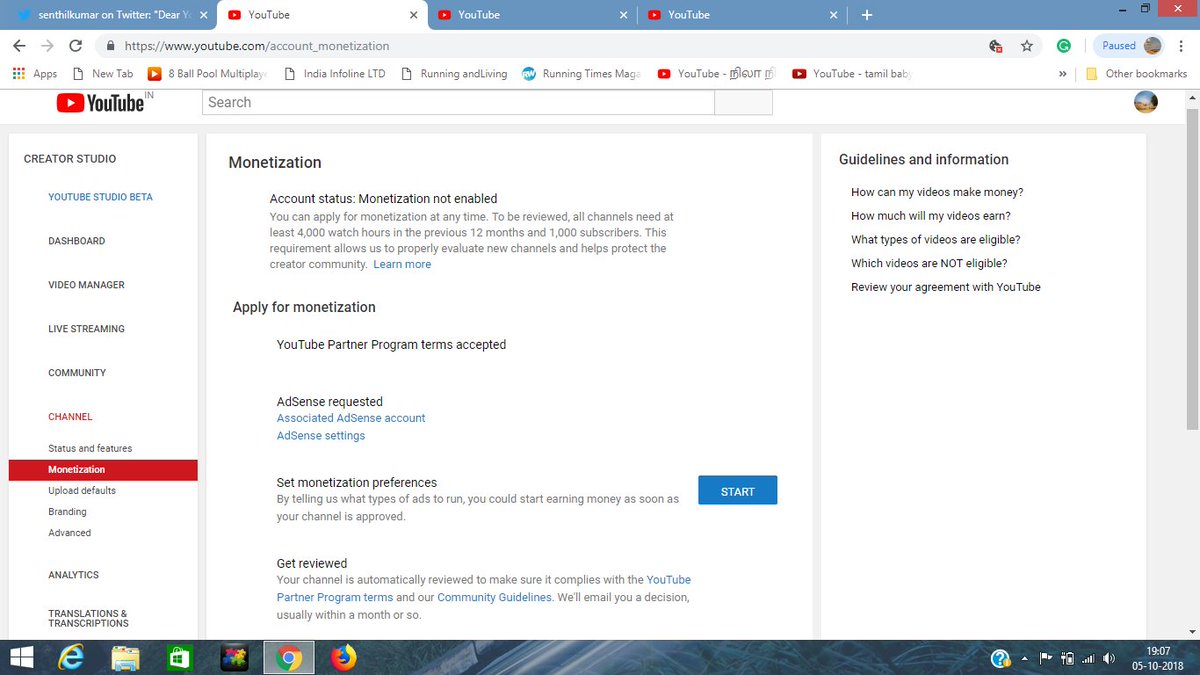The width and height of the screenshot is (1200, 675).
Task: Open Review your agreement with YouTube
Action: [946, 287]
